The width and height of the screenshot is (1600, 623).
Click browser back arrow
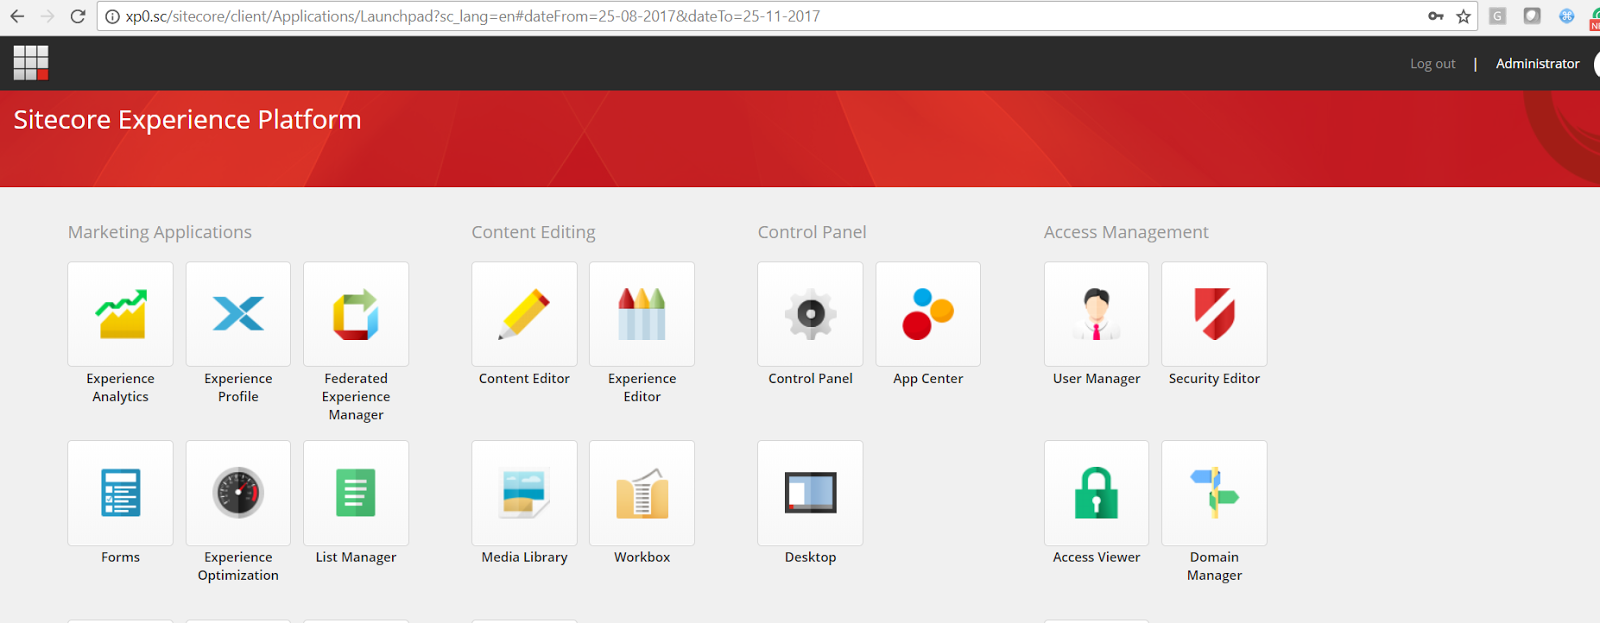[x=17, y=16]
